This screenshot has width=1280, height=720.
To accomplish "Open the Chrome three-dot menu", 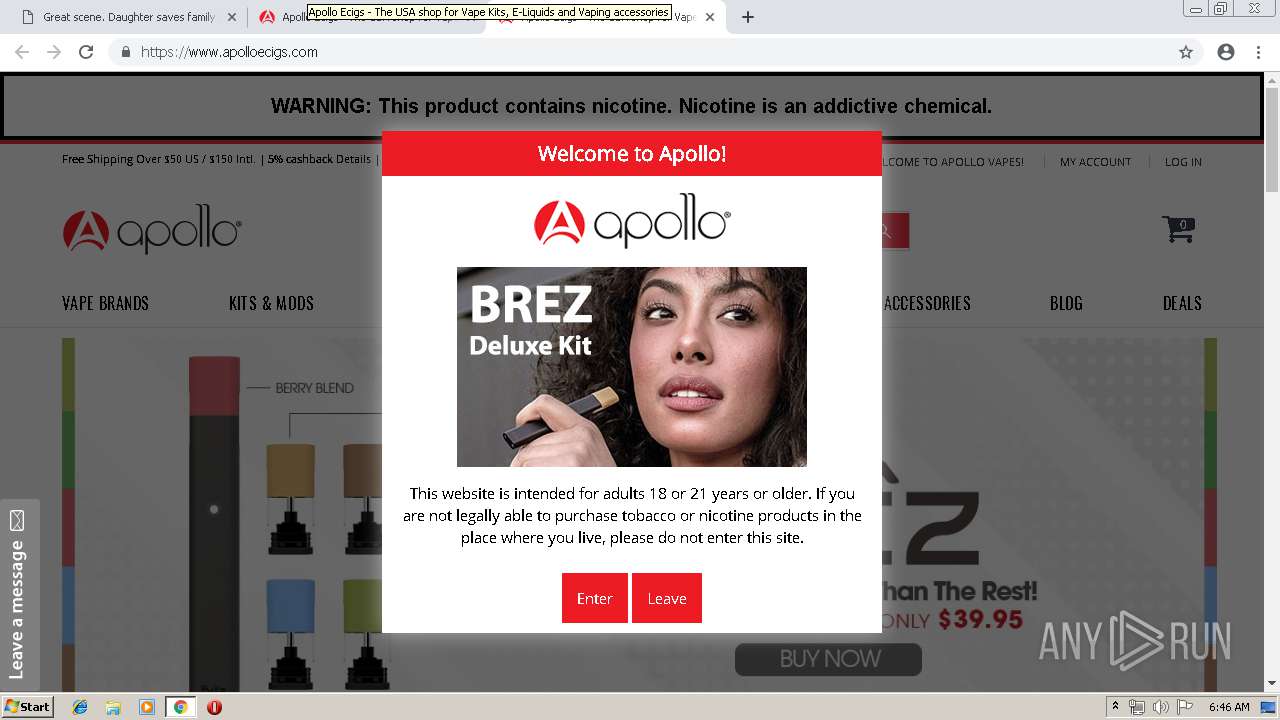I will point(1258,52).
